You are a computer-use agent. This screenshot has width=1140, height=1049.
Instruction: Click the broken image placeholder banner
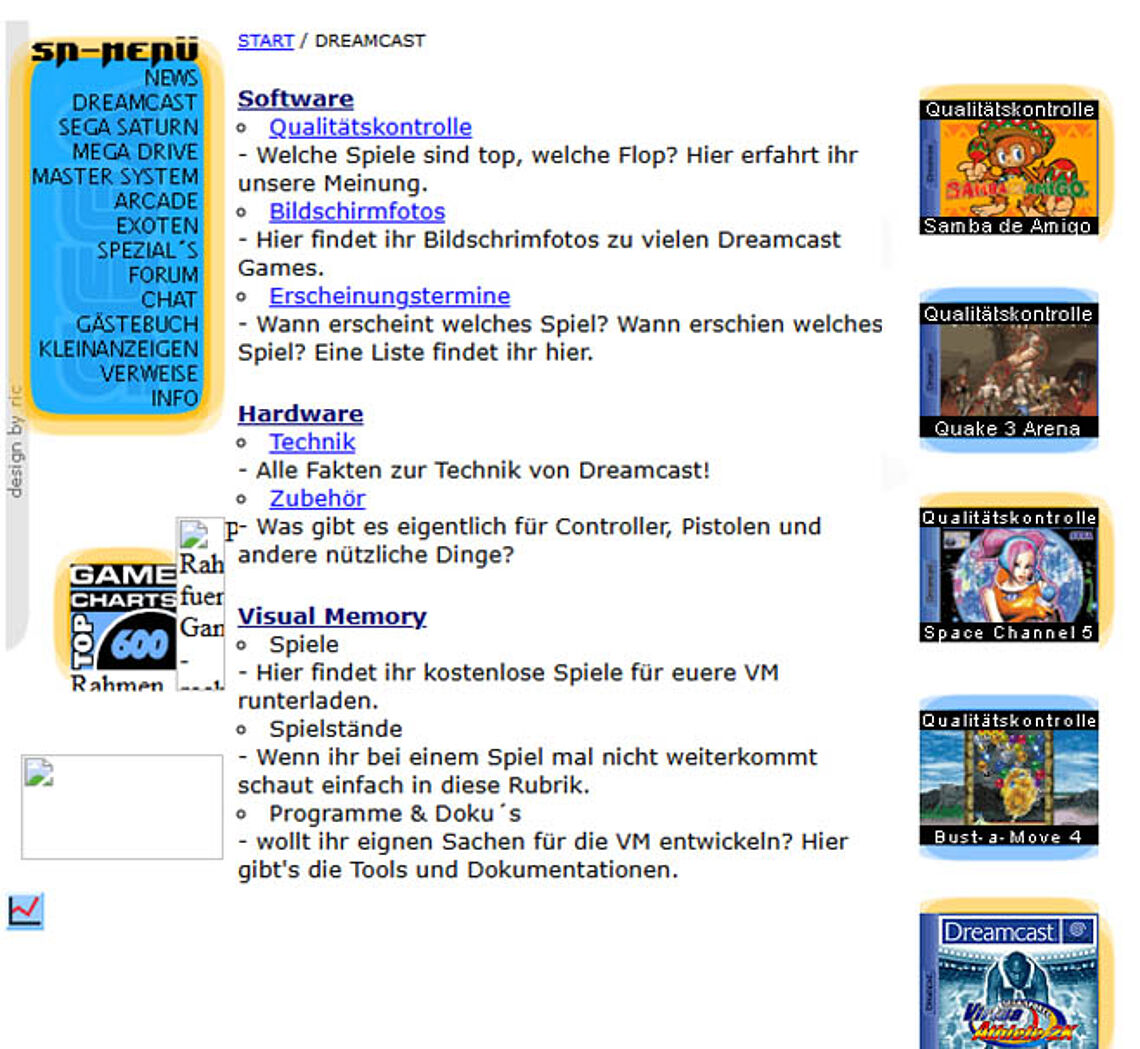(x=122, y=807)
